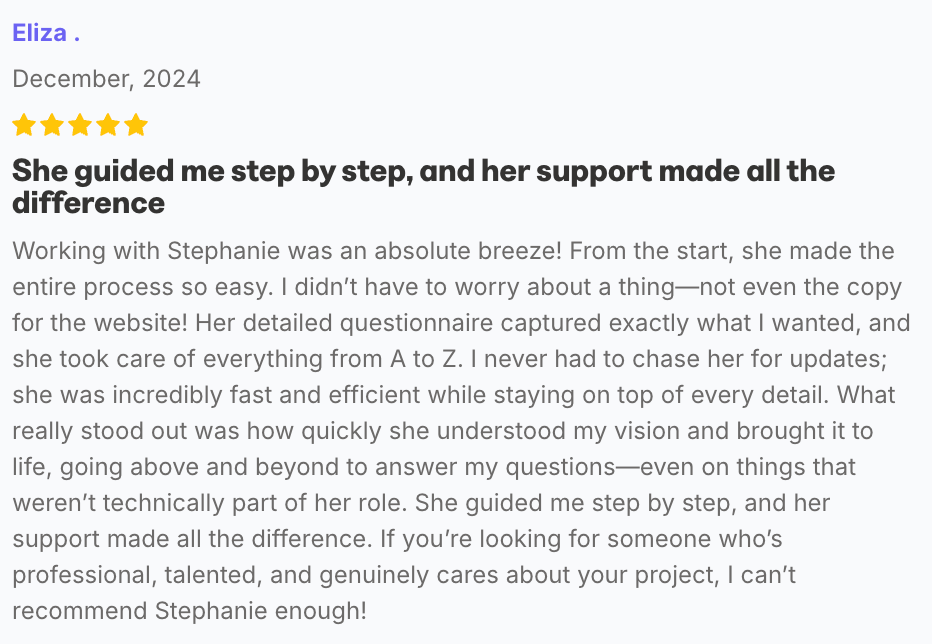Click the fourth gold rating star
Viewport: 932px width, 644px height.
(x=107, y=125)
